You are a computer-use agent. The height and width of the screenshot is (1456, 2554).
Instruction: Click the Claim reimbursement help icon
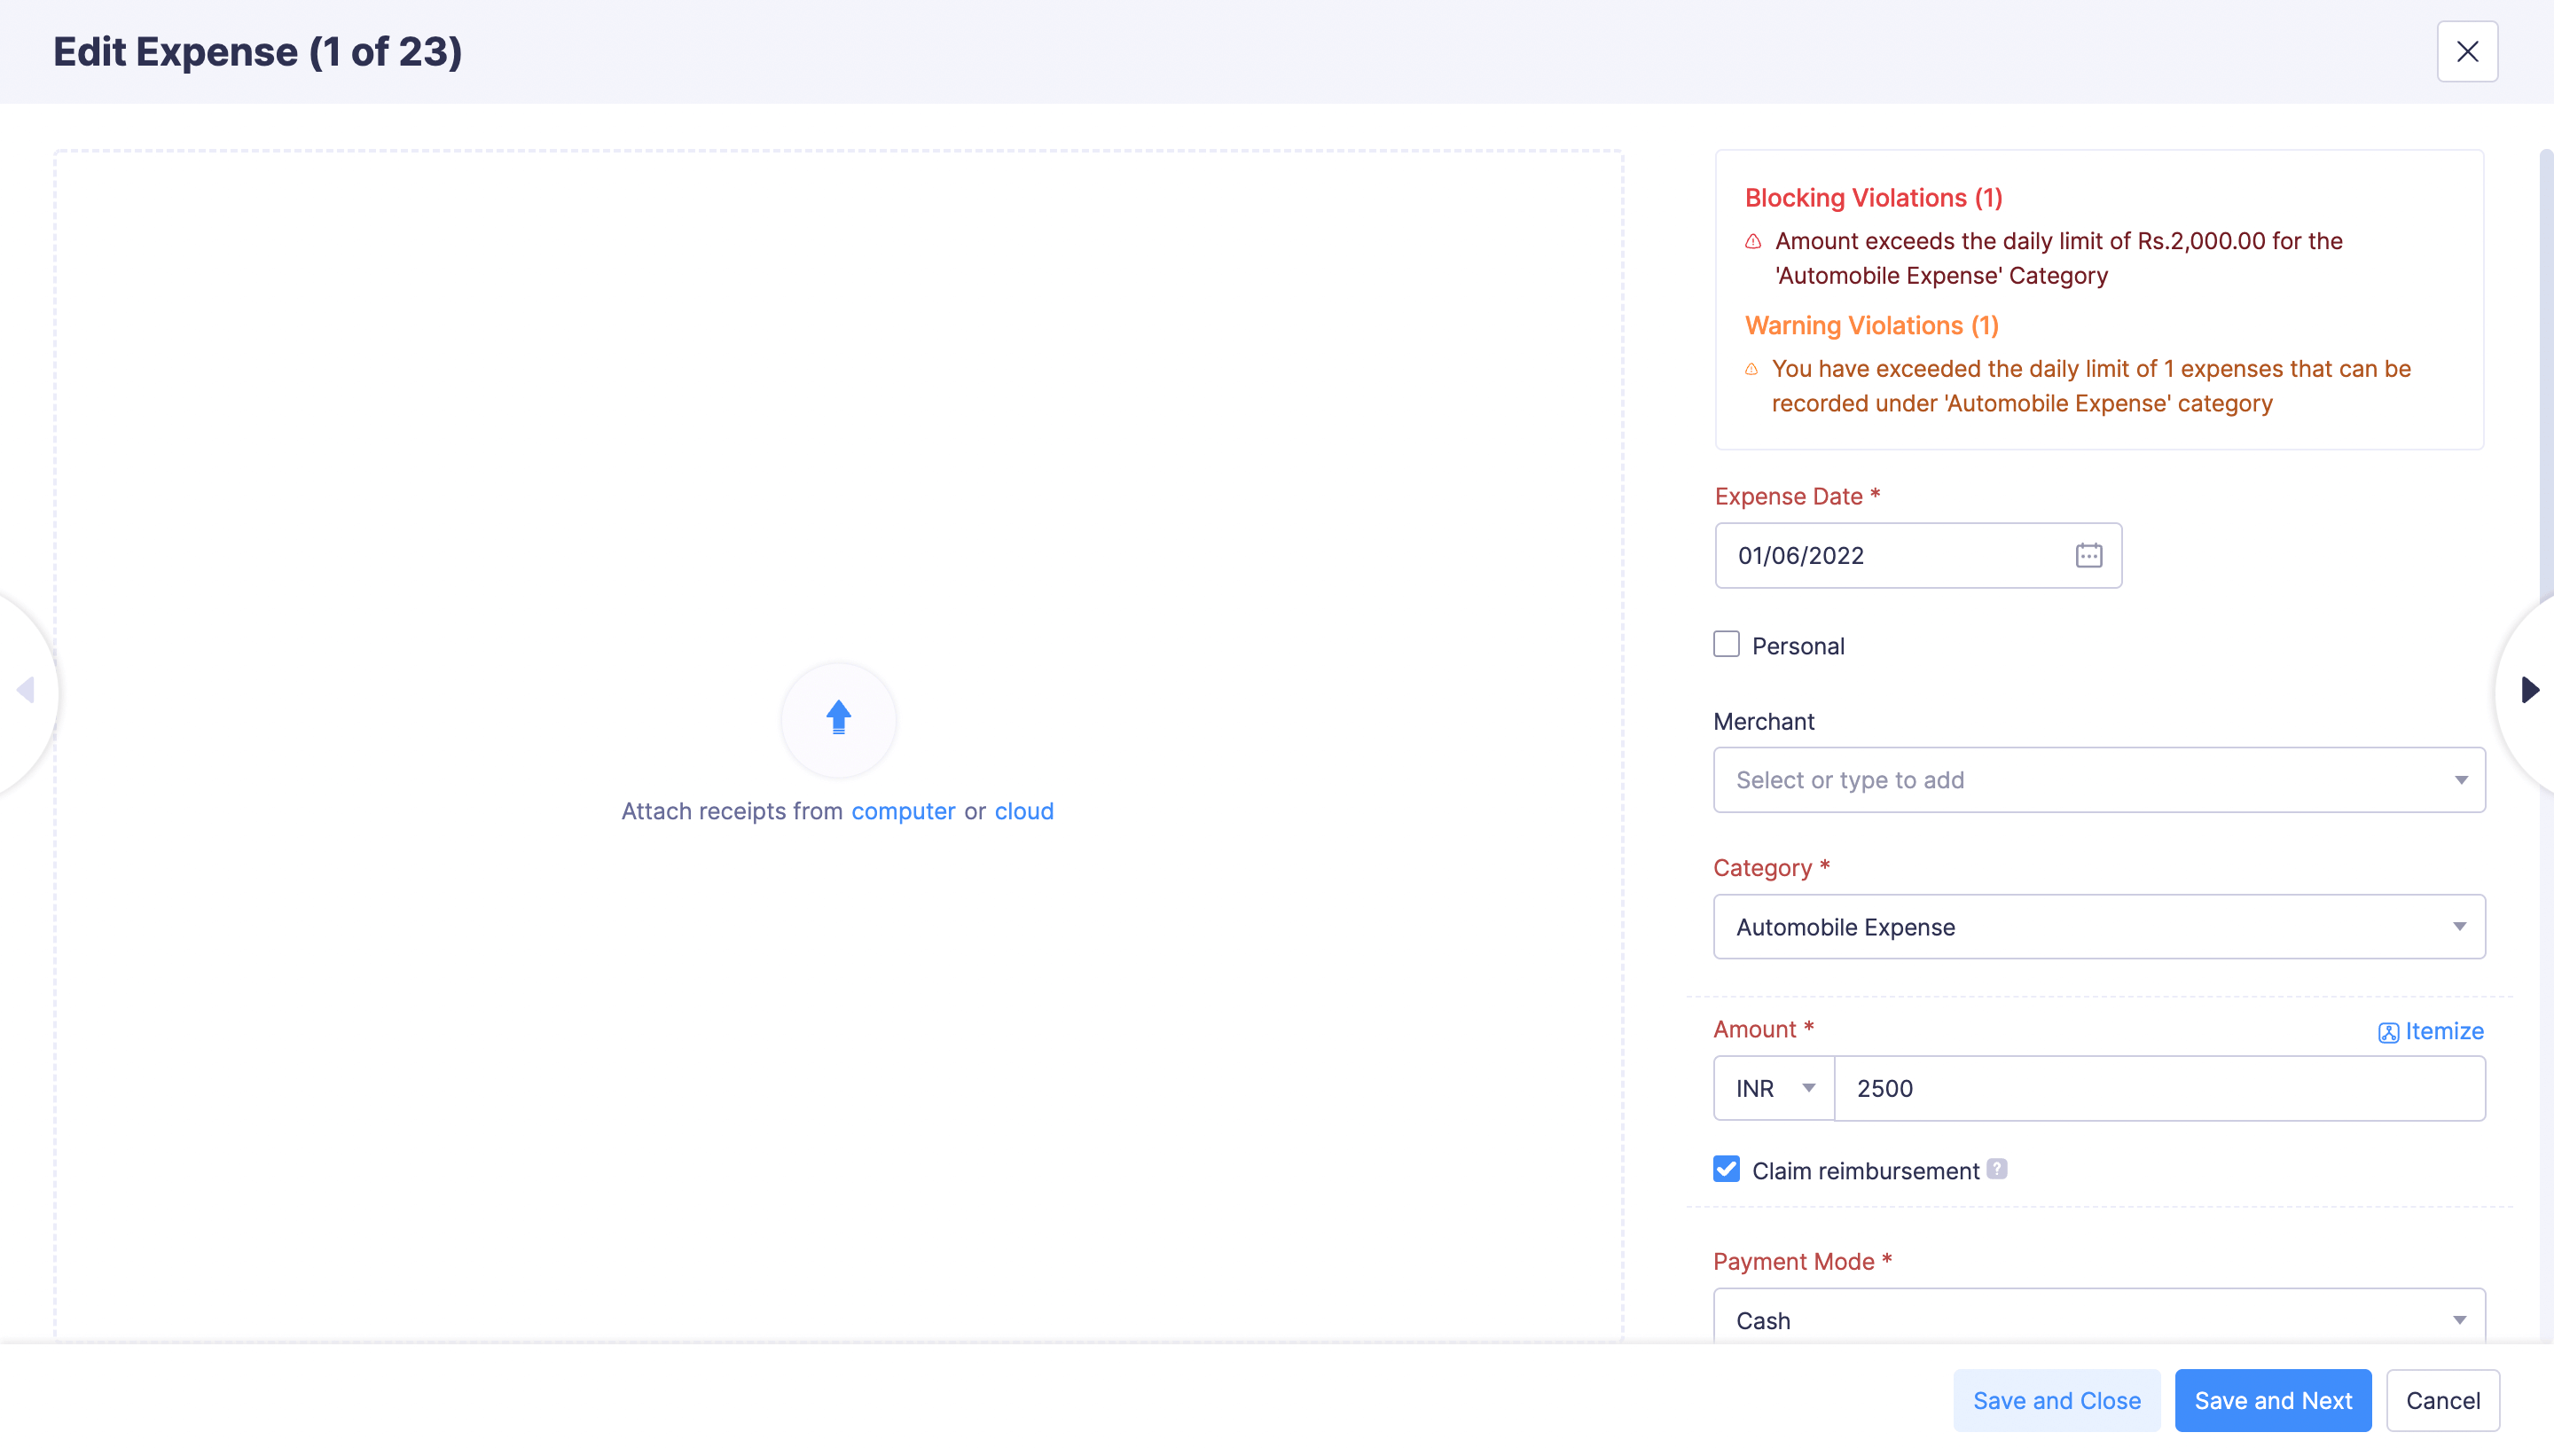click(x=1997, y=1169)
